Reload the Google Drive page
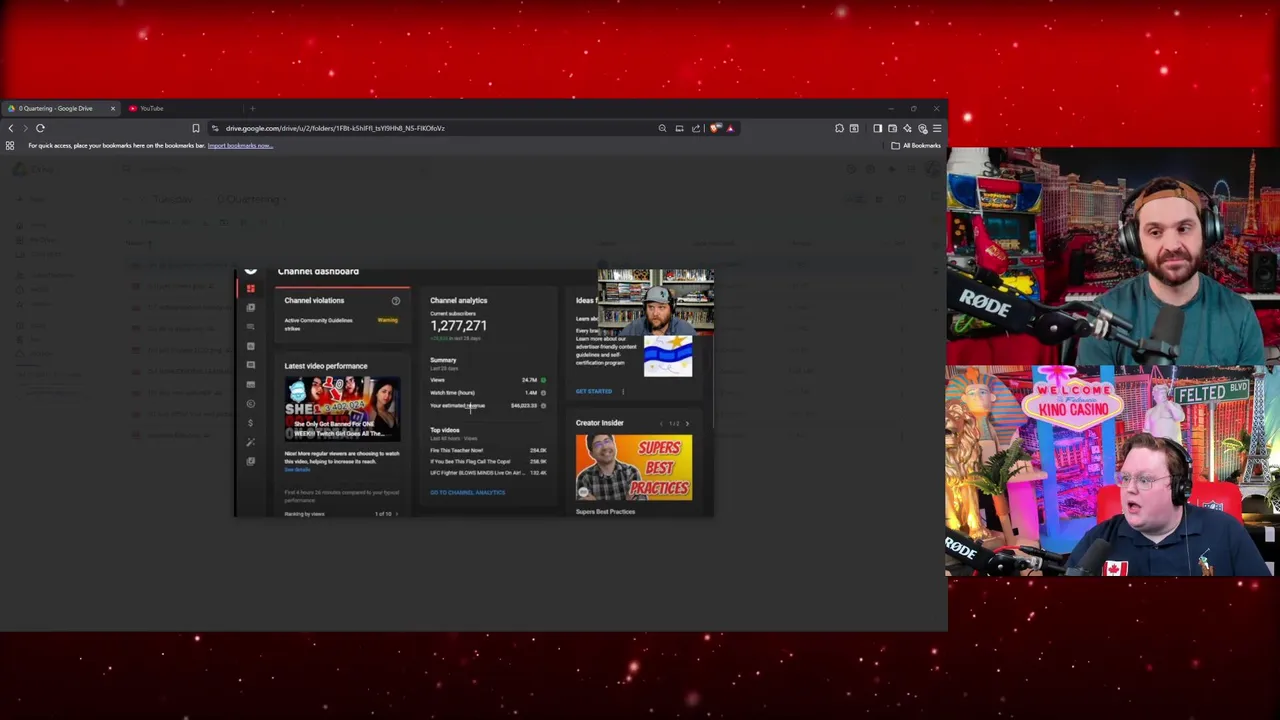The height and width of the screenshot is (720, 1280). [40, 128]
